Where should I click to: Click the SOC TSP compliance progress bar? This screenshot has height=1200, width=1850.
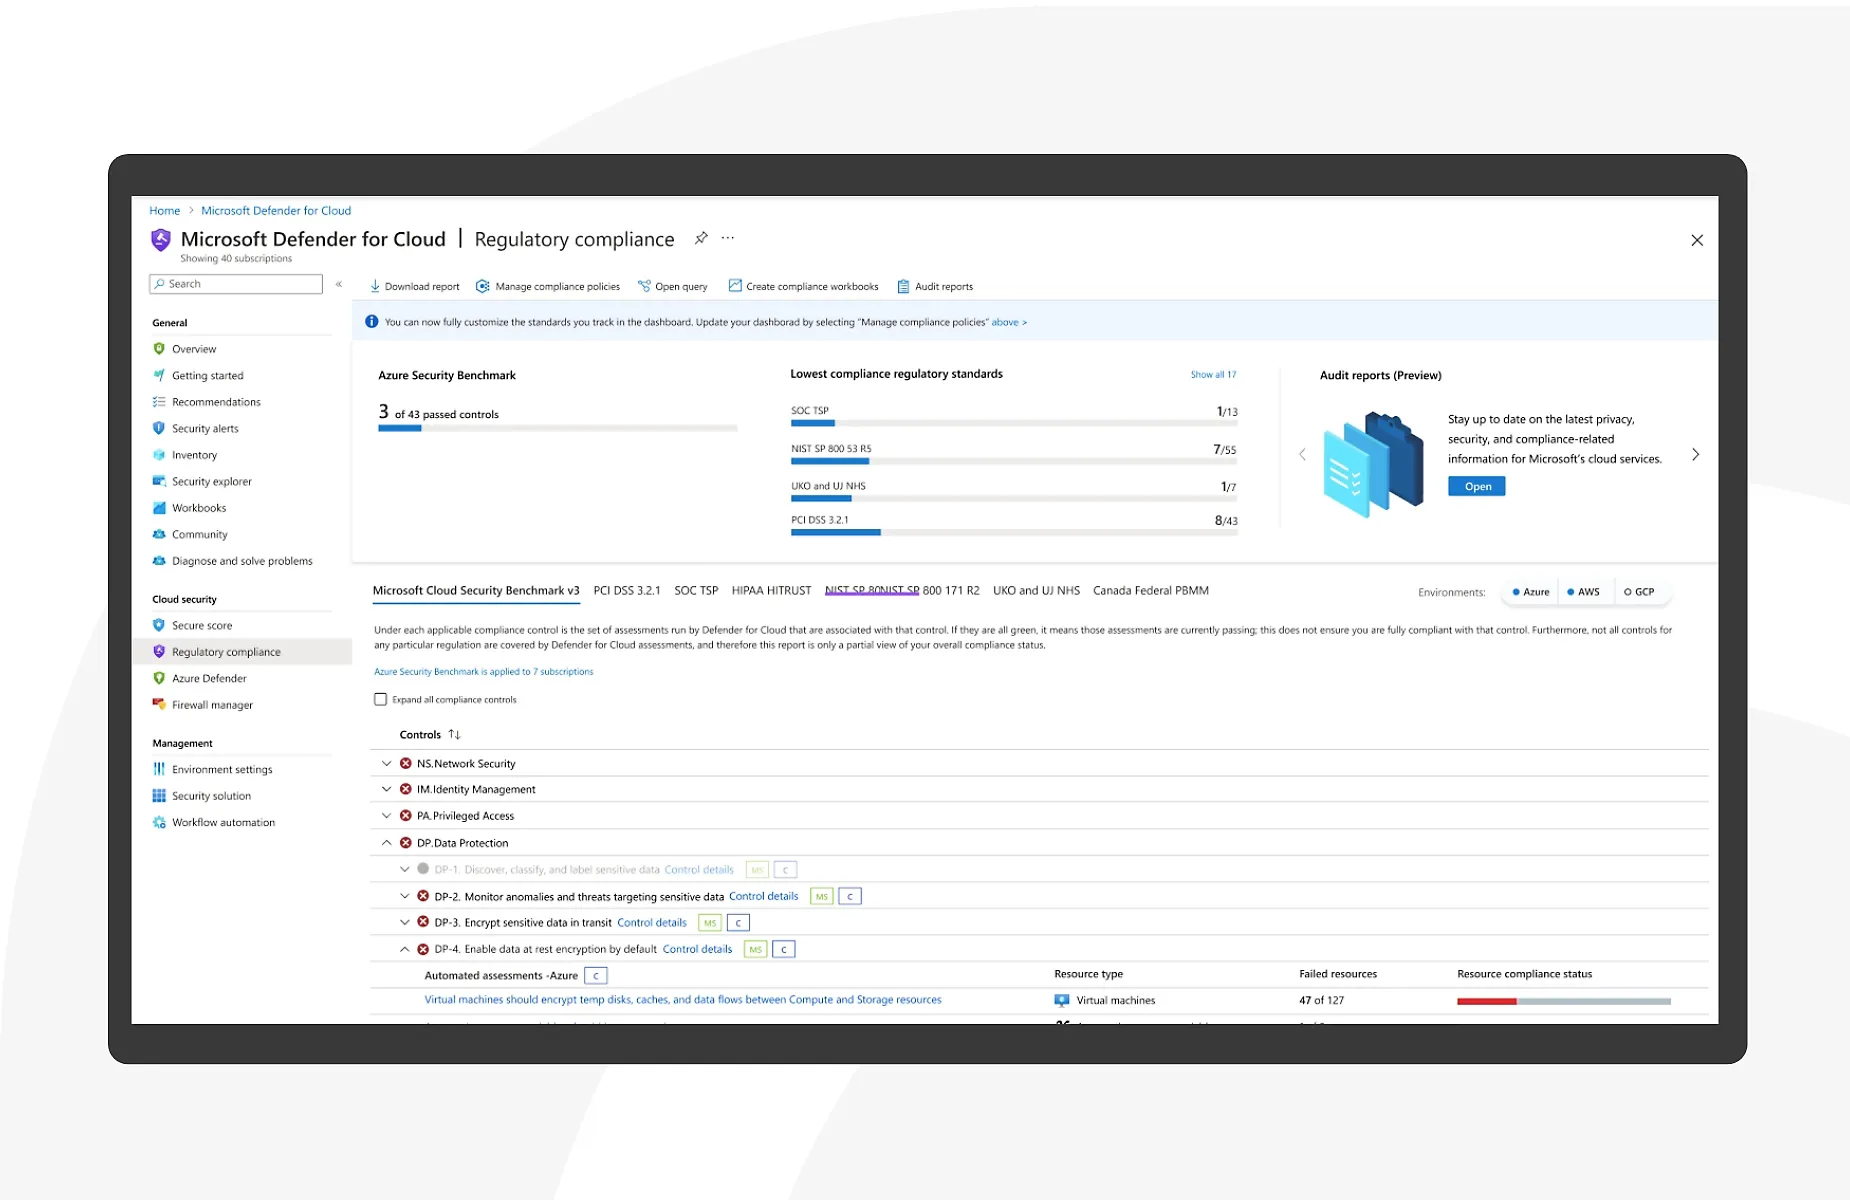[x=1014, y=424]
